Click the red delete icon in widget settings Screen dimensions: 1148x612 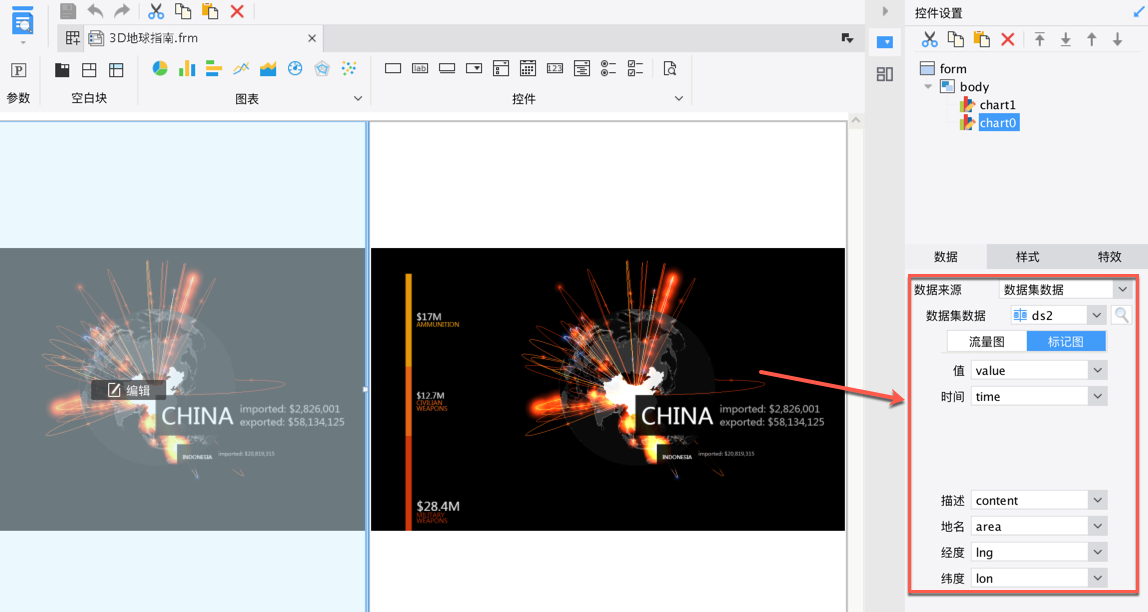1008,39
